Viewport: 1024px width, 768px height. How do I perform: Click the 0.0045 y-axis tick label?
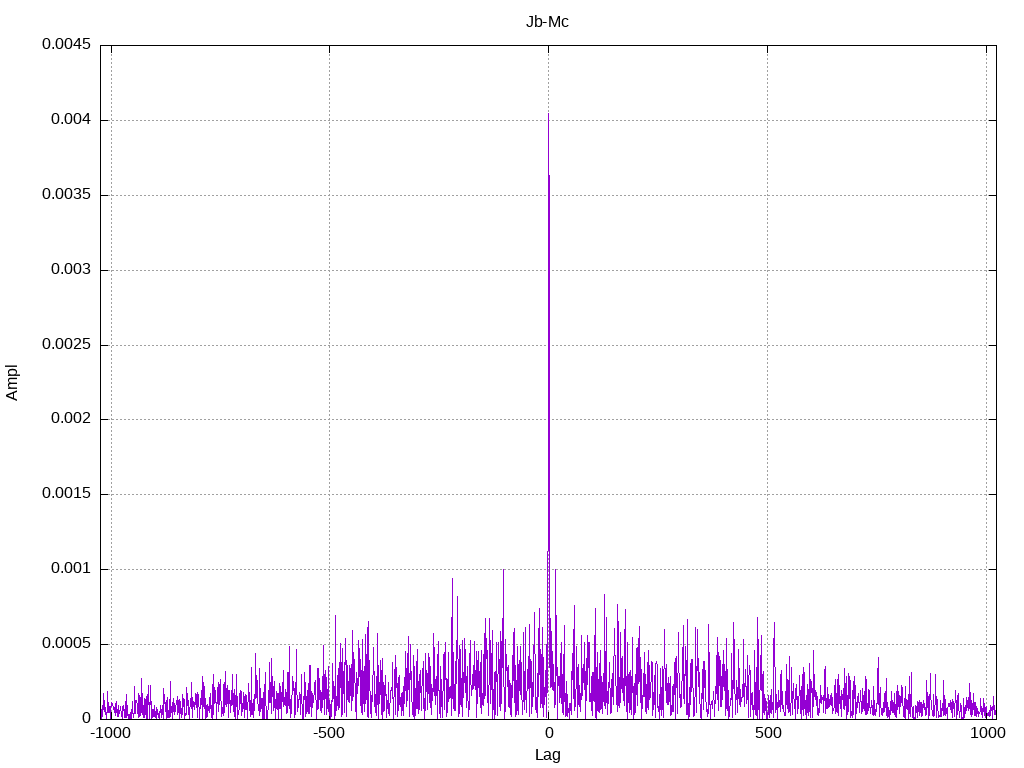coord(66,45)
